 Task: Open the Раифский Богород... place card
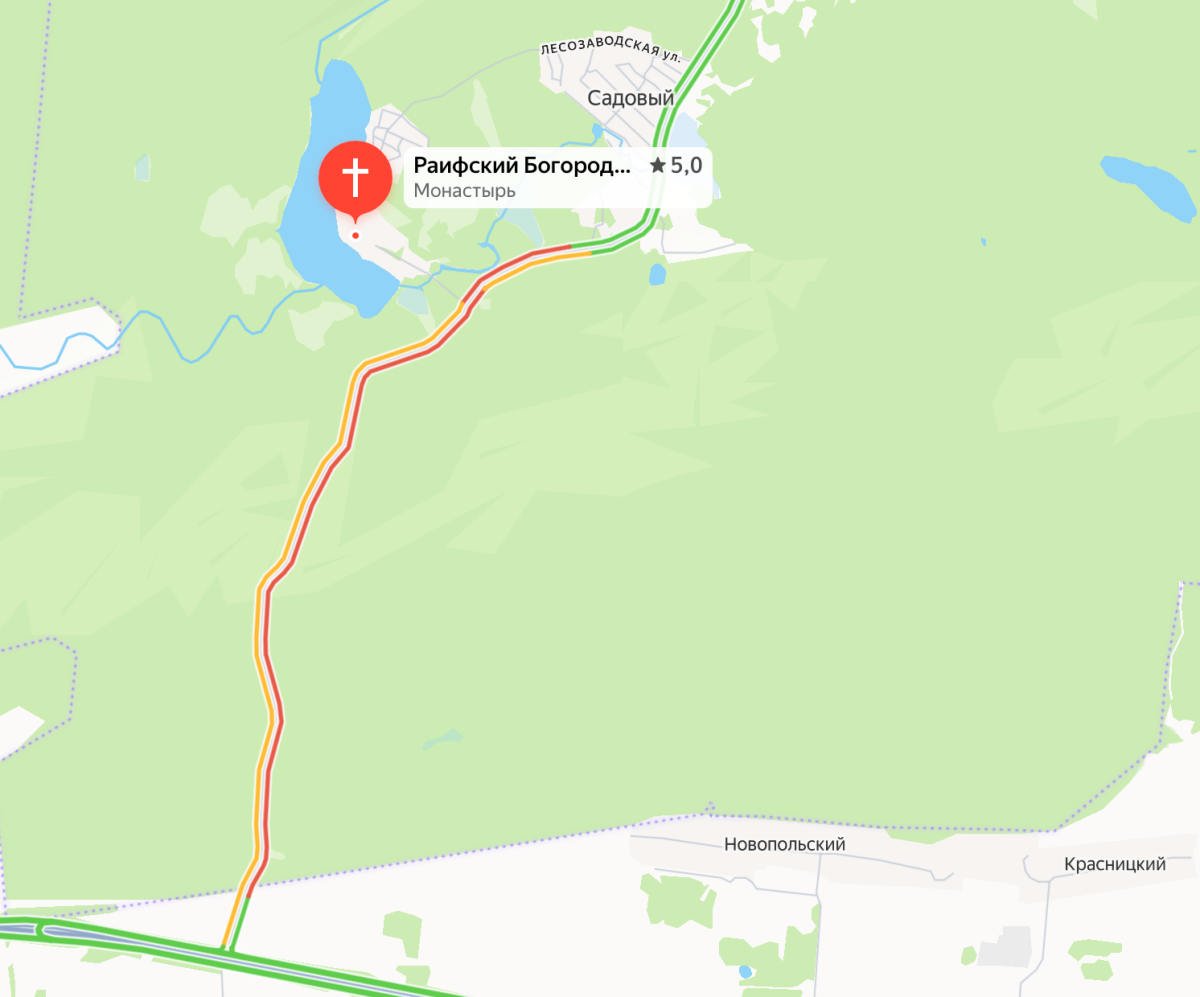click(558, 177)
